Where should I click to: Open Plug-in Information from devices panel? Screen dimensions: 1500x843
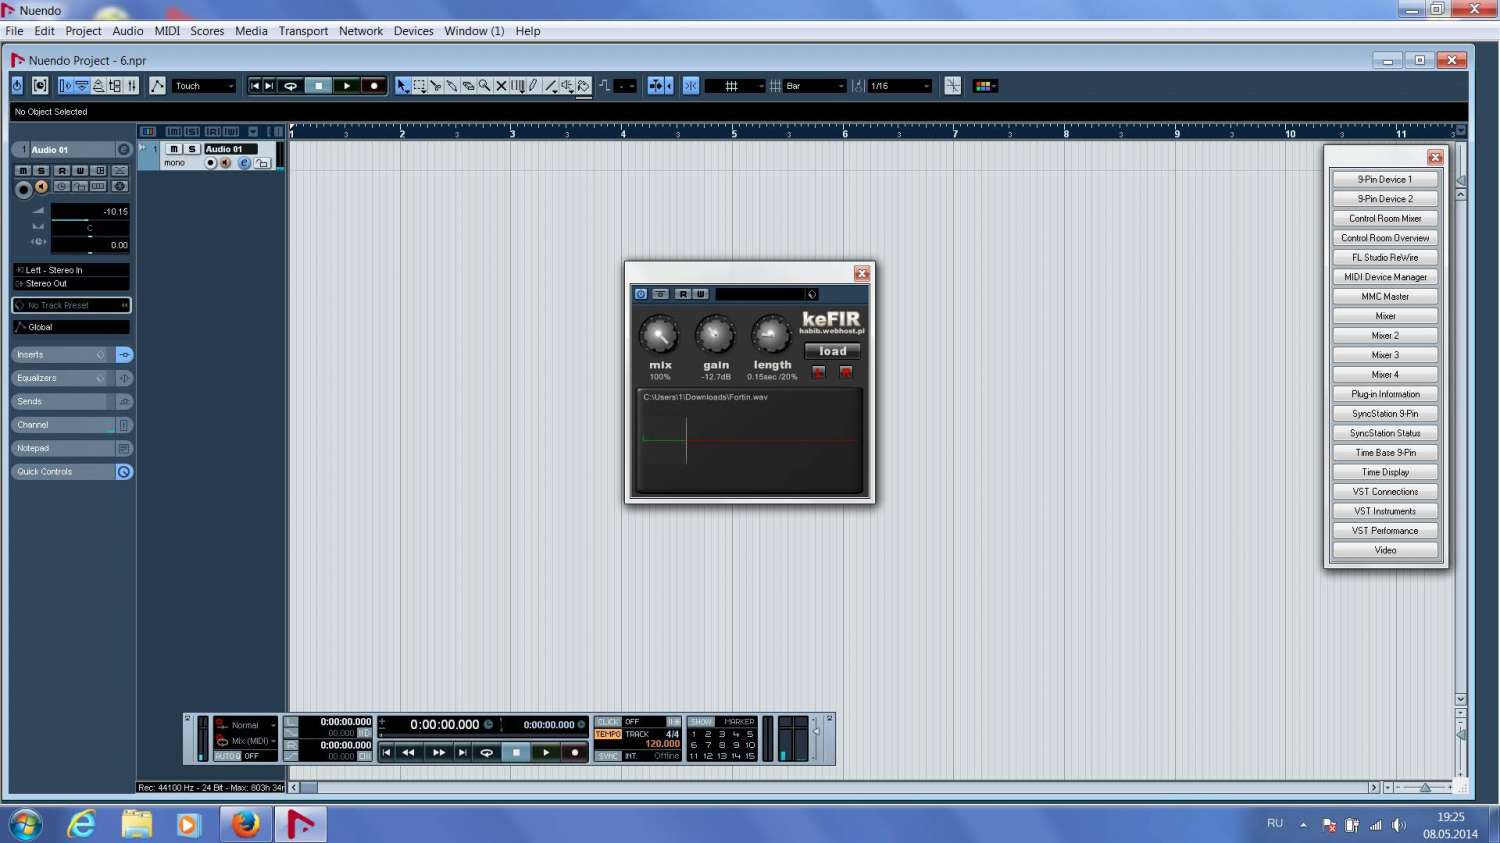[x=1385, y=394]
